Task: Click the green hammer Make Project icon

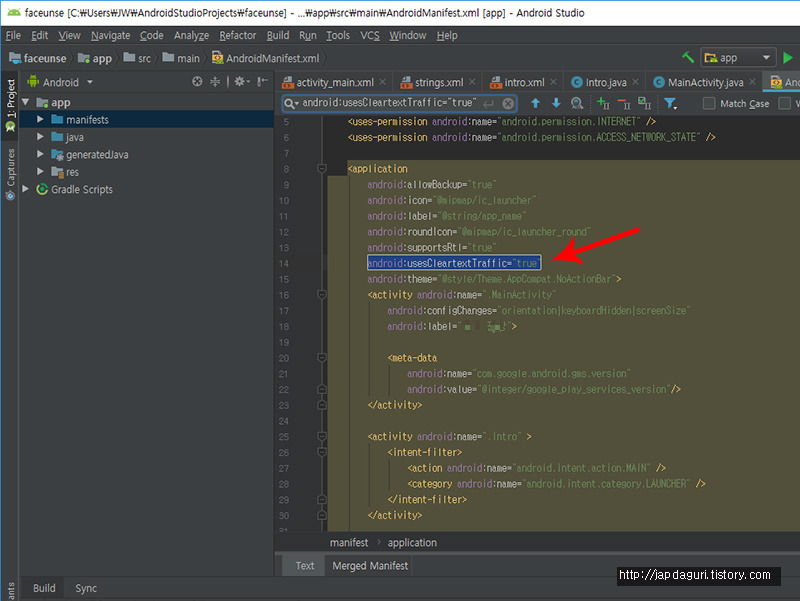Action: coord(688,58)
